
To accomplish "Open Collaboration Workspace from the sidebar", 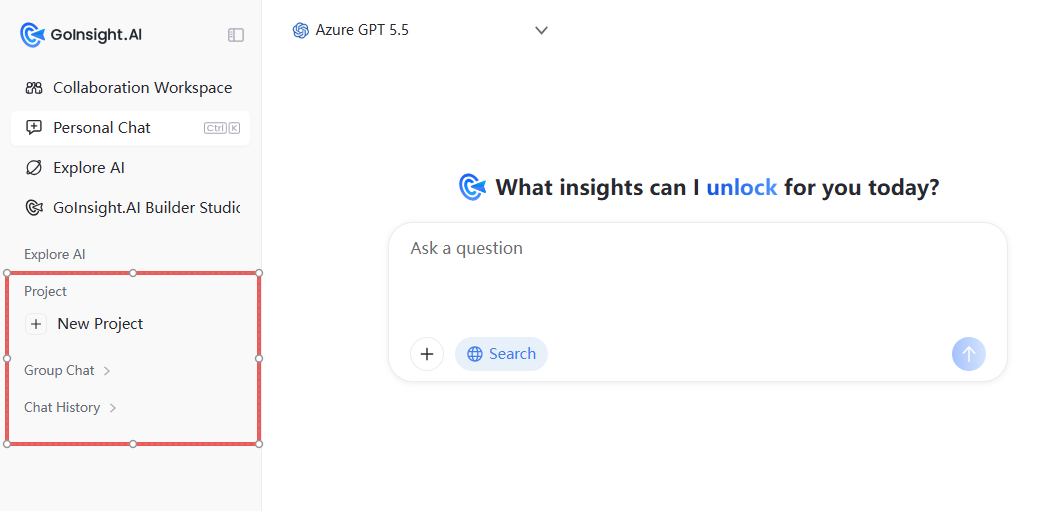I will coord(130,88).
